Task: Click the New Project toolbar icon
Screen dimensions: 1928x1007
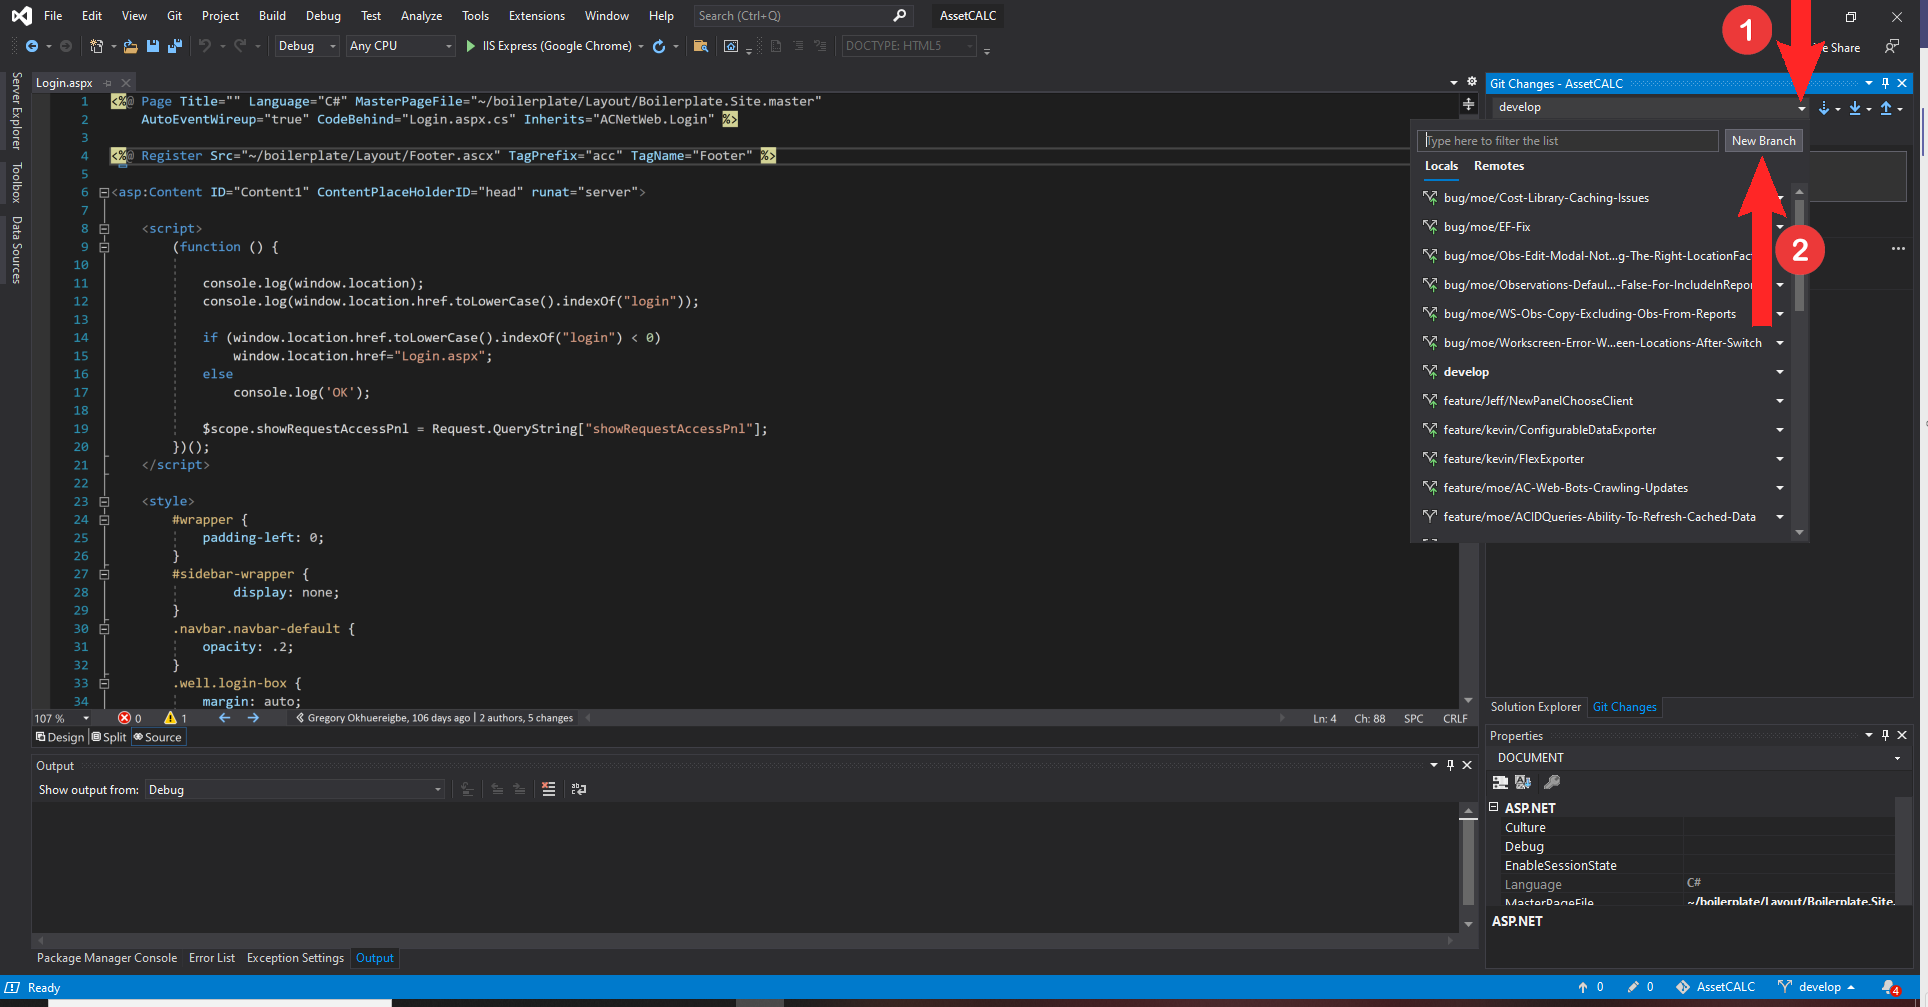Action: 96,46
